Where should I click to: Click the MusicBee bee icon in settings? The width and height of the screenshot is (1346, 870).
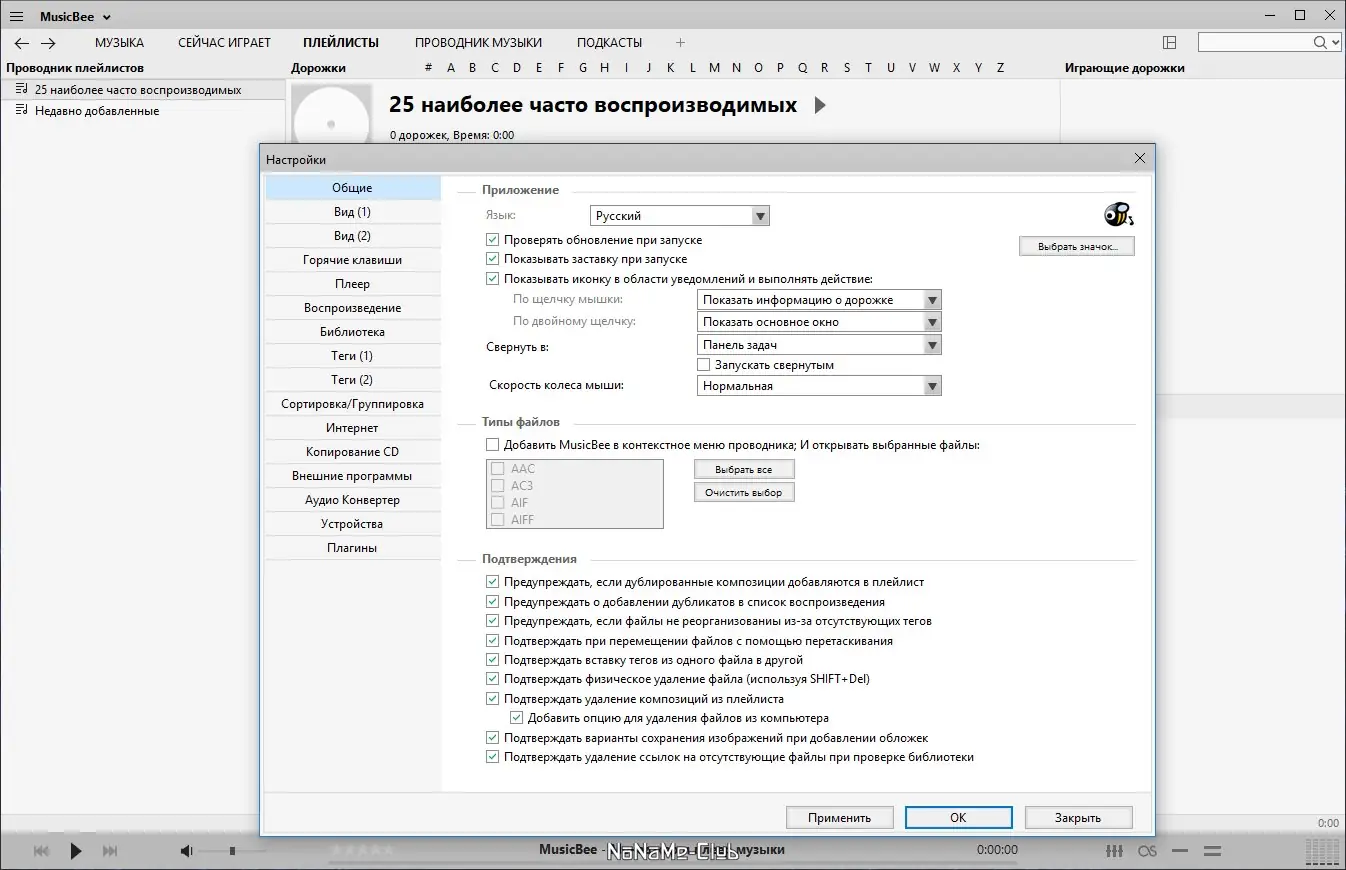coord(1118,214)
